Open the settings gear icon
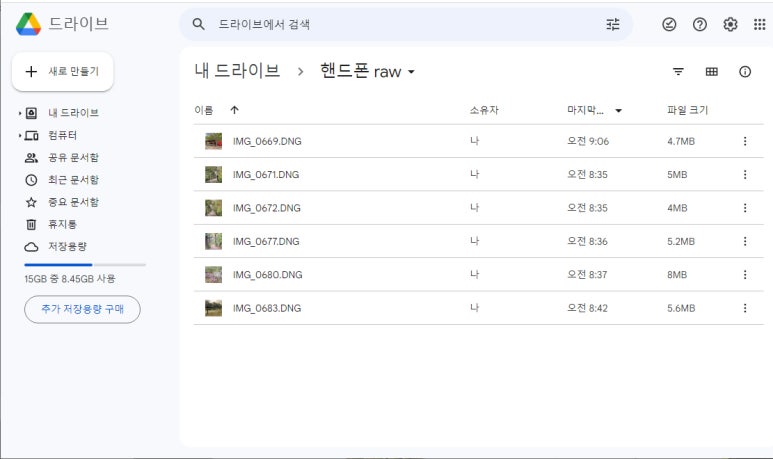773x459 pixels. (730, 24)
